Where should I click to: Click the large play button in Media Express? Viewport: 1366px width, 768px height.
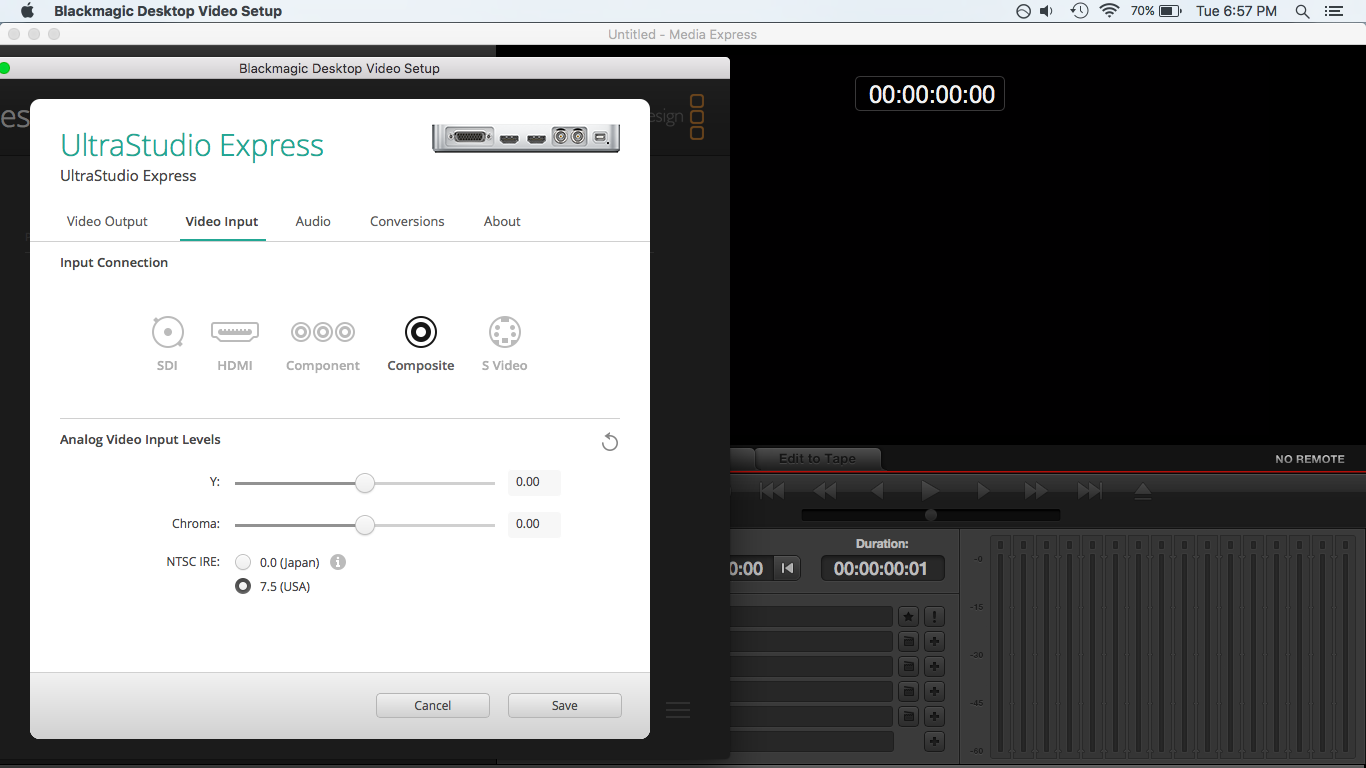(930, 490)
